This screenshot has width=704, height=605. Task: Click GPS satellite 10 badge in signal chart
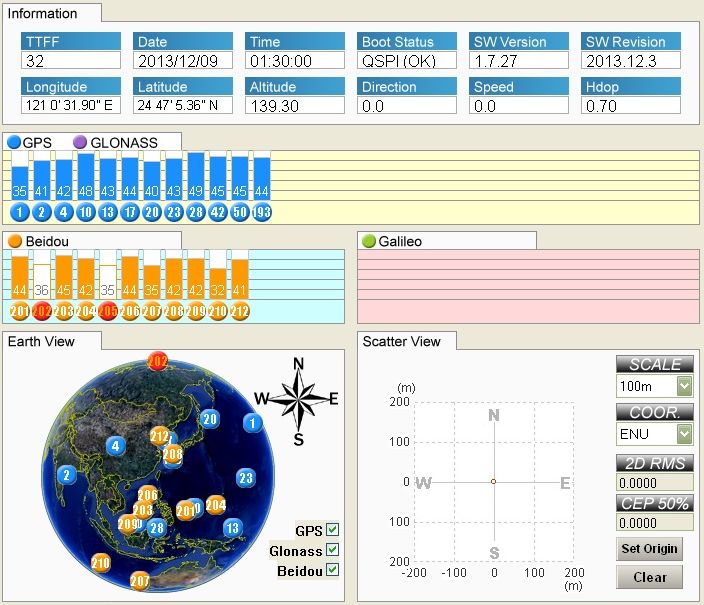86,212
